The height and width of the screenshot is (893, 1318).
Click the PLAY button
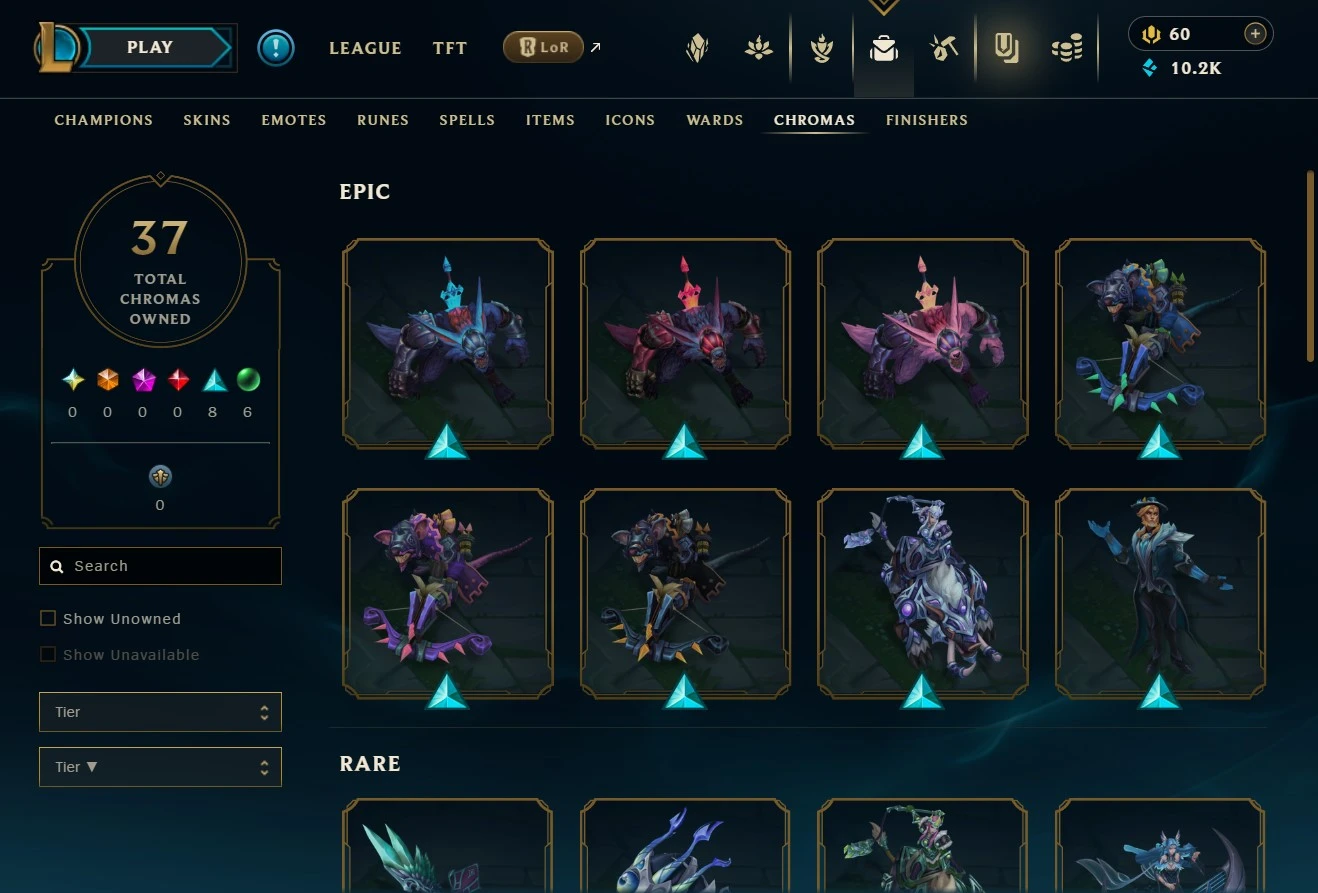click(x=150, y=47)
